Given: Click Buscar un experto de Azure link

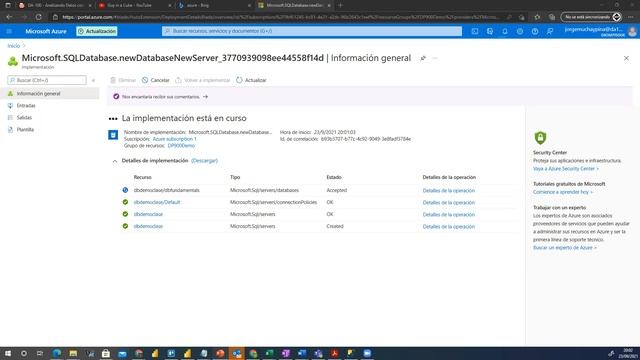Looking at the screenshot, I should click(564, 248).
